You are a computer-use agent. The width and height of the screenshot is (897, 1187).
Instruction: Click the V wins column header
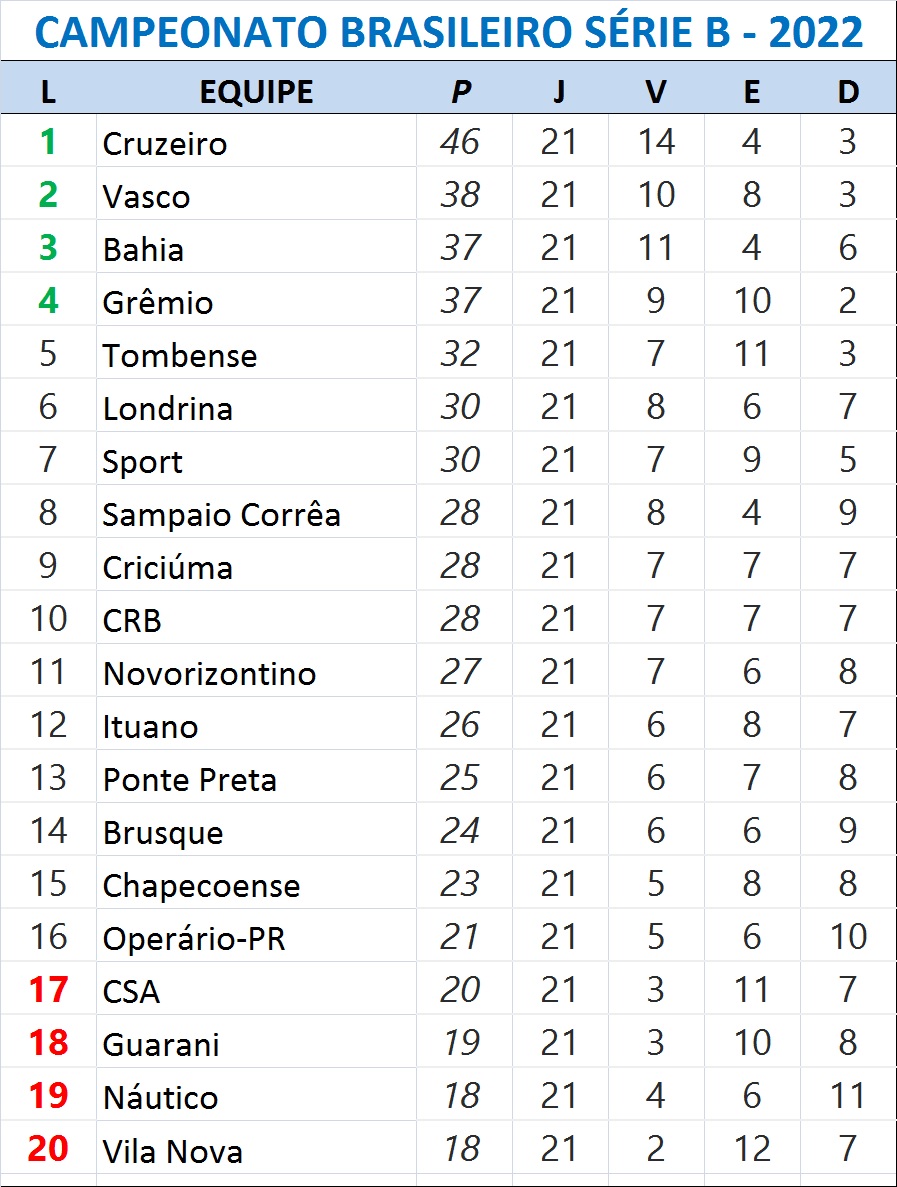[656, 92]
